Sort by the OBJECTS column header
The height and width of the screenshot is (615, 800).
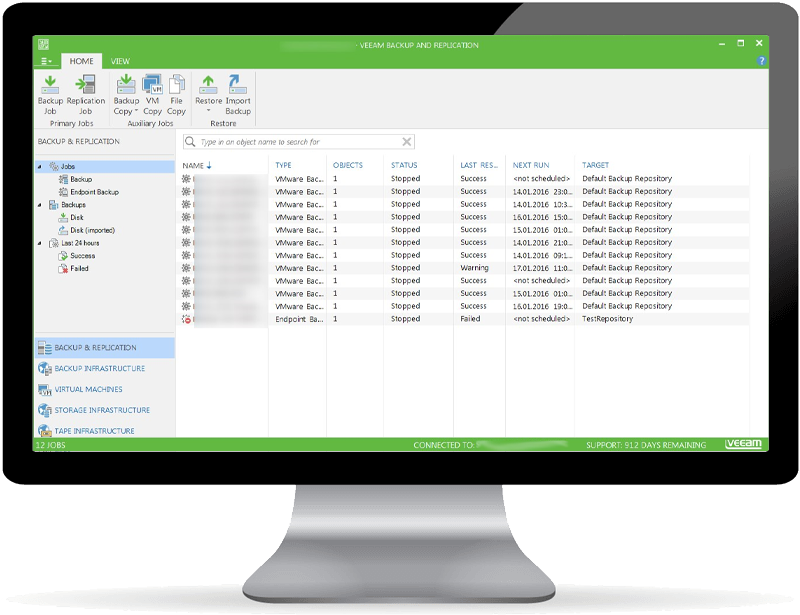[x=348, y=165]
